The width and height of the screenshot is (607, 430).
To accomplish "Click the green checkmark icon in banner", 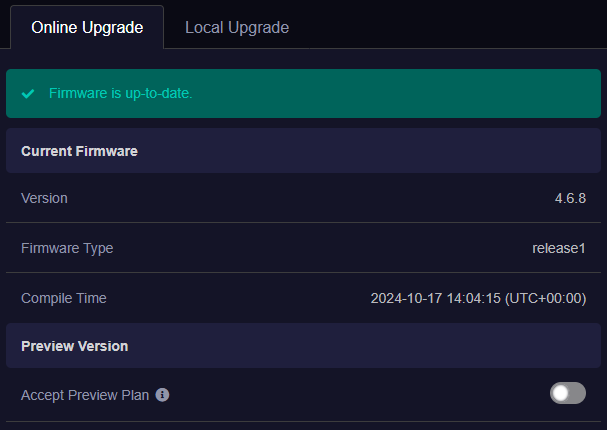I will (28, 93).
